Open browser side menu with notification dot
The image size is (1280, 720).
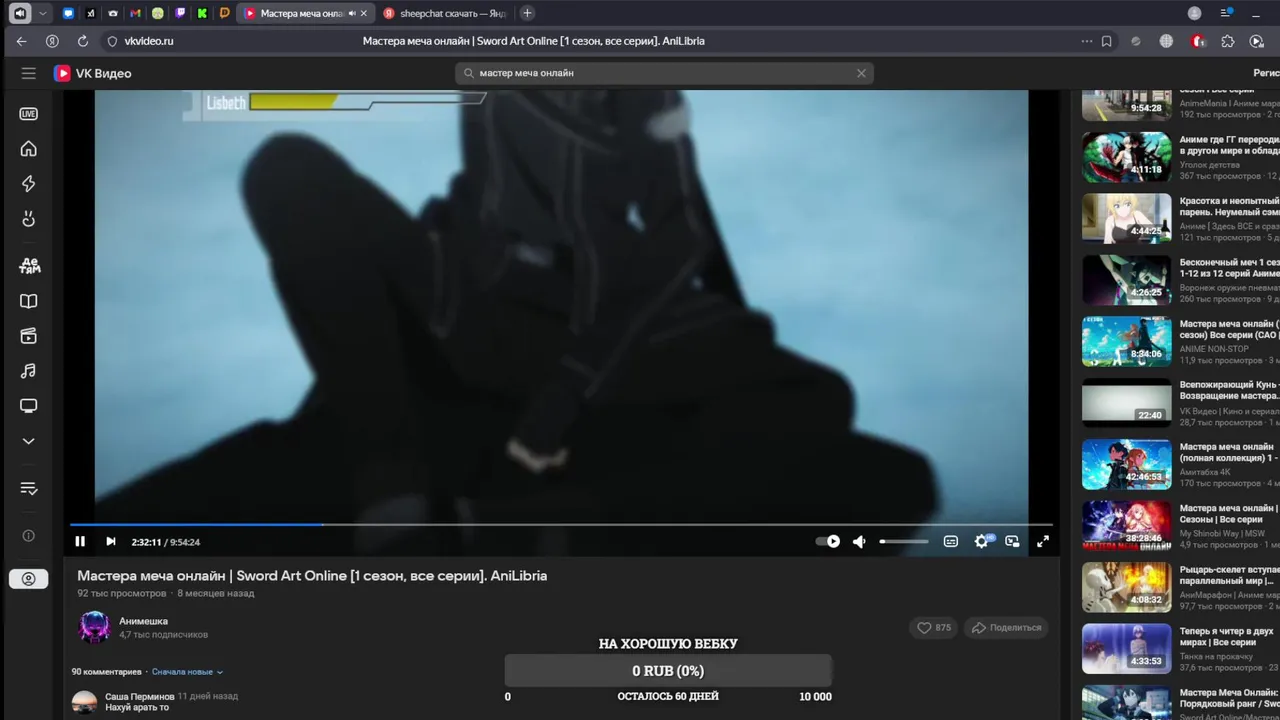pos(1226,13)
